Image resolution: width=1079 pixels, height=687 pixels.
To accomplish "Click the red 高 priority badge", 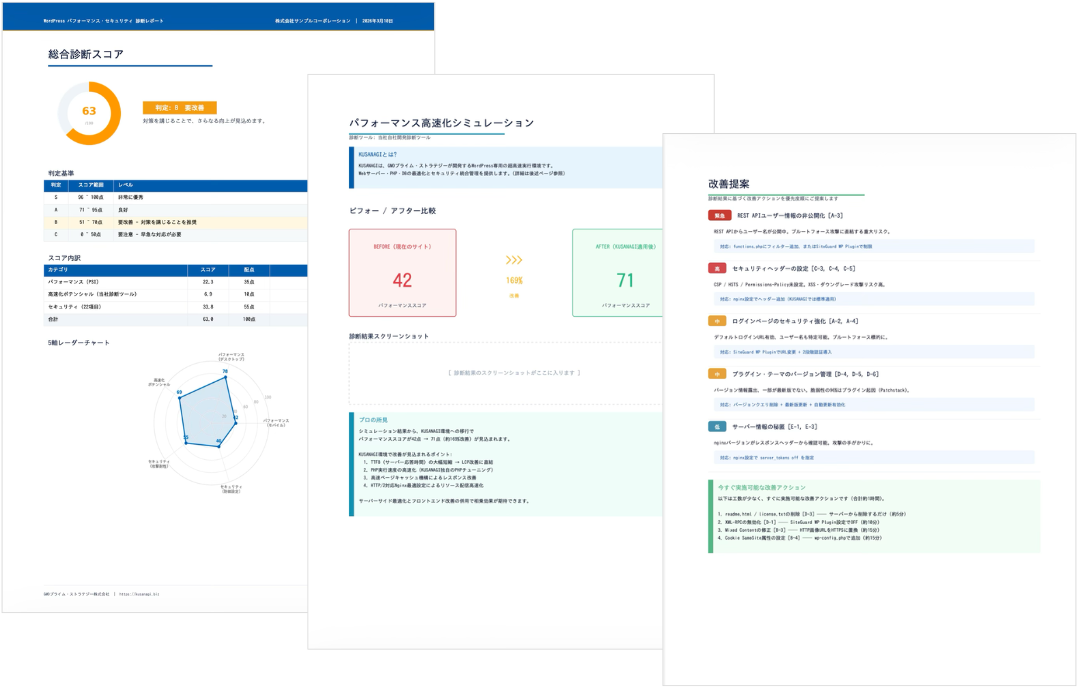I will click(x=716, y=268).
